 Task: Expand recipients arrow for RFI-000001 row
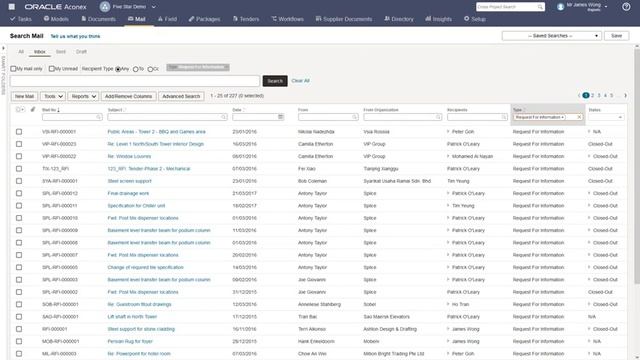448,329
